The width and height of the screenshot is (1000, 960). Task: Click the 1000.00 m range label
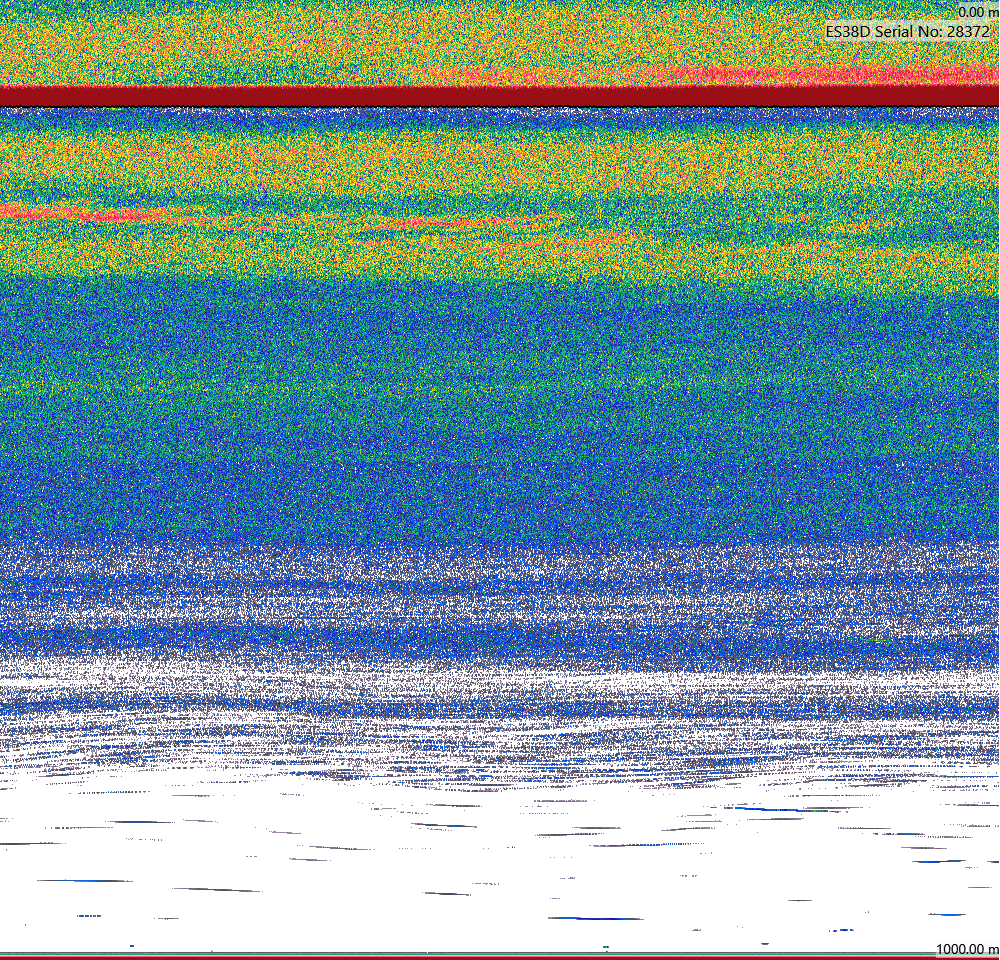pyautogui.click(x=967, y=949)
